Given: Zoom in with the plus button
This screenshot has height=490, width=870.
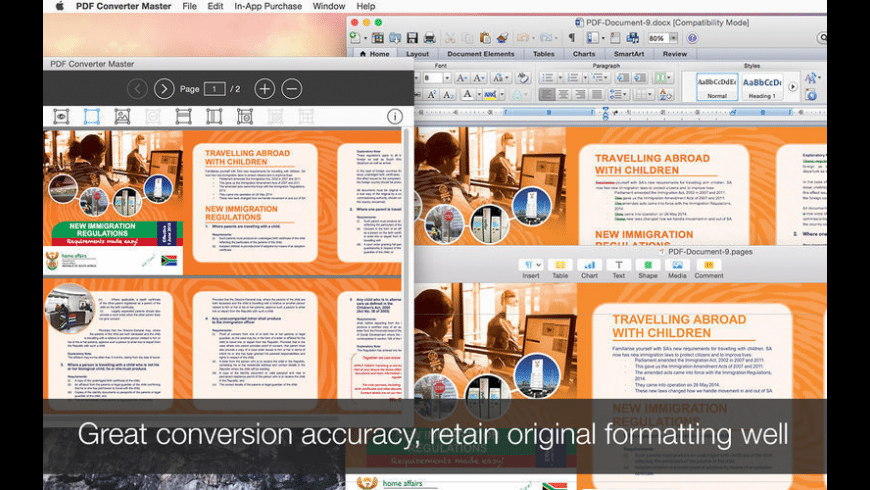Looking at the screenshot, I should coord(265,89).
